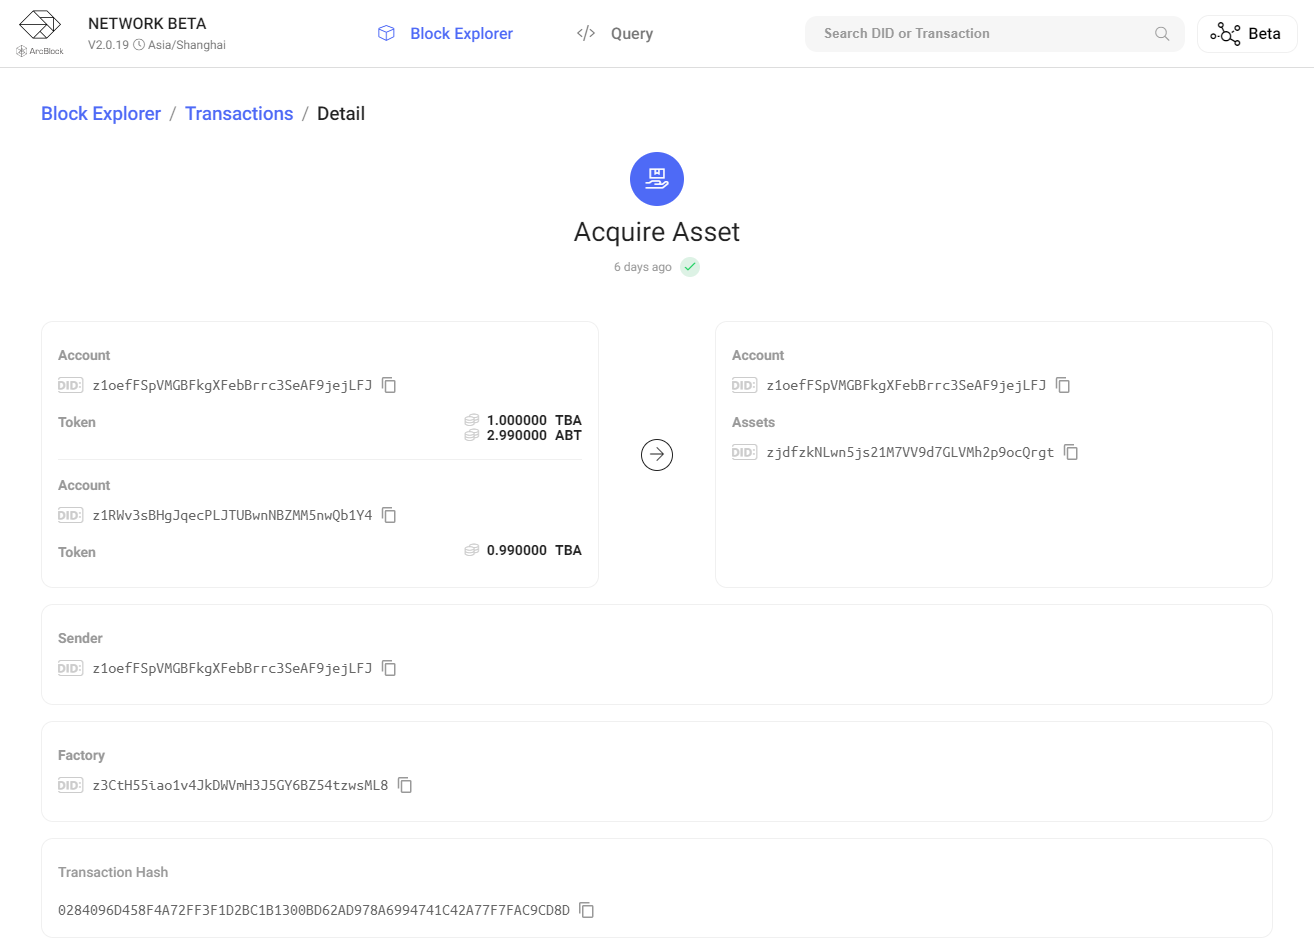The height and width of the screenshot is (946, 1314).
Task: Click the green success status checkmark
Action: click(690, 267)
